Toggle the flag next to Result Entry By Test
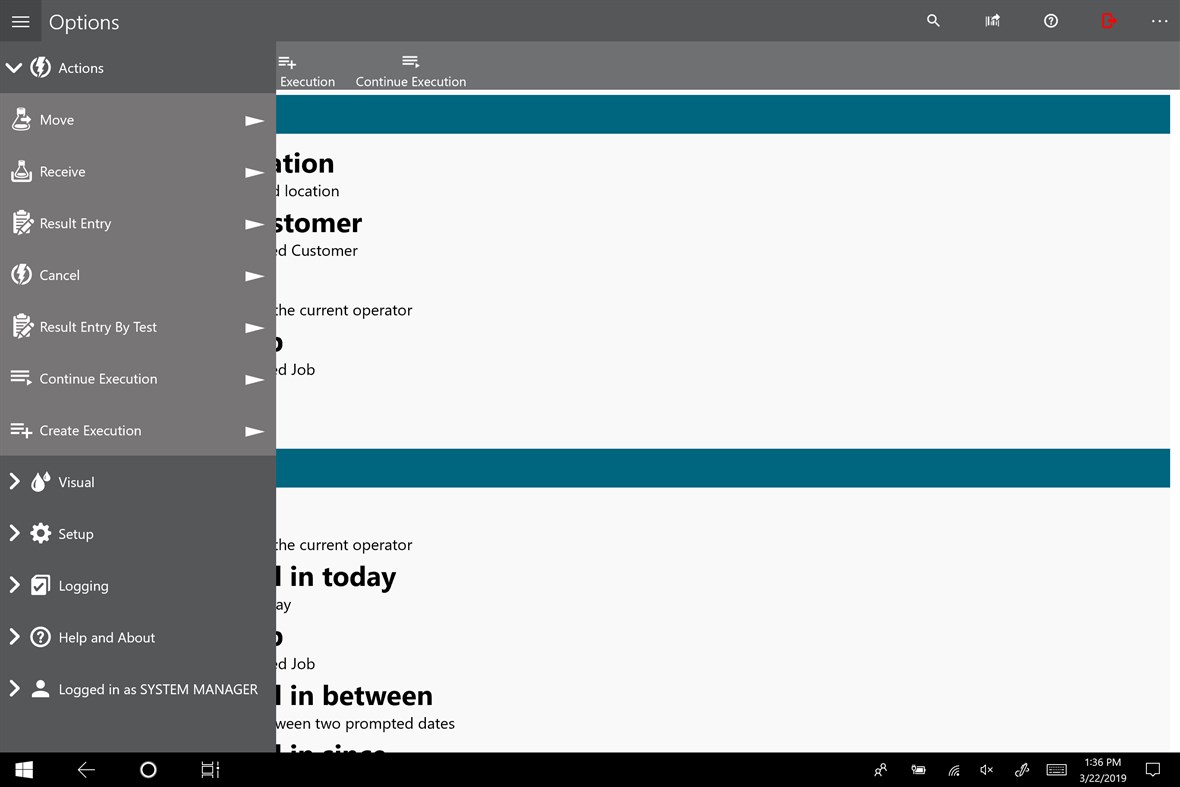The width and height of the screenshot is (1180, 787). point(253,327)
